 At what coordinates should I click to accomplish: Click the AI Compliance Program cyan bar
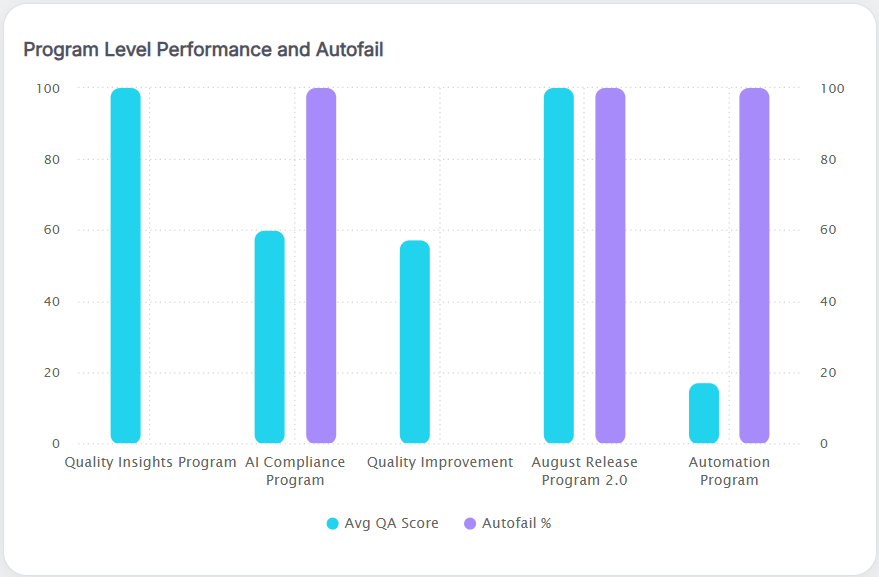pos(270,337)
